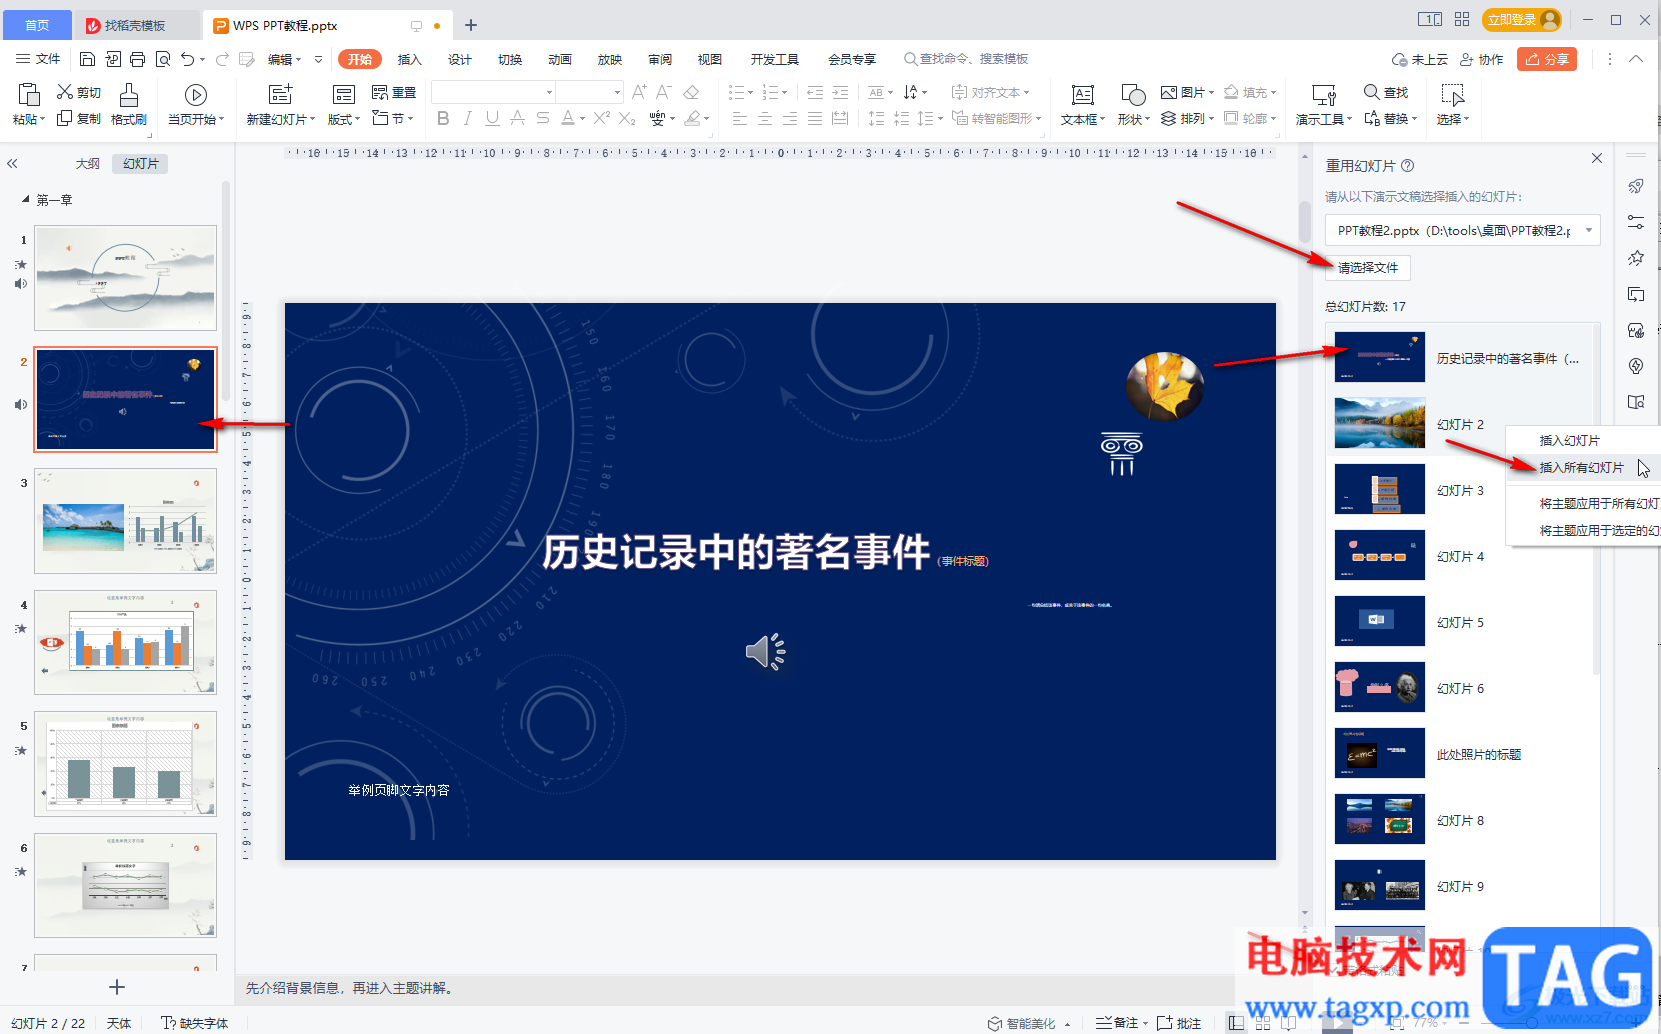1661x1034 pixels.
Task: Open the 插入 ribbon tab
Action: (x=410, y=59)
